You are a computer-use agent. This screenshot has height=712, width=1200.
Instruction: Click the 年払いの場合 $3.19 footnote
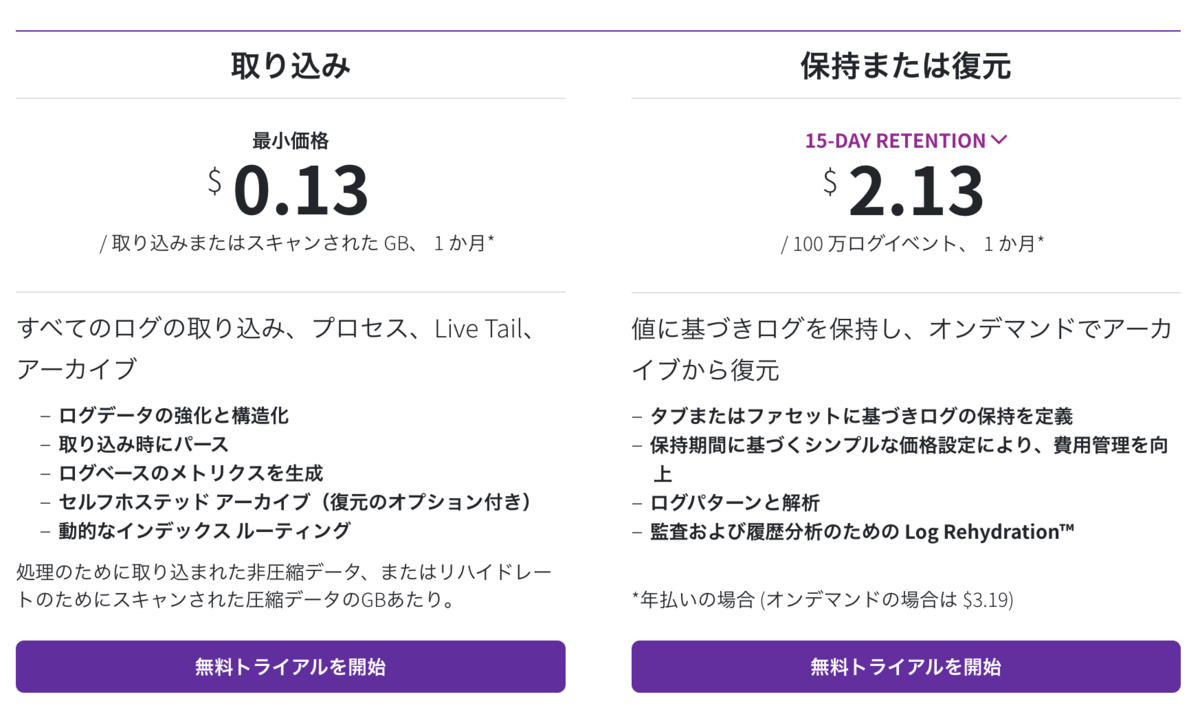tap(823, 600)
